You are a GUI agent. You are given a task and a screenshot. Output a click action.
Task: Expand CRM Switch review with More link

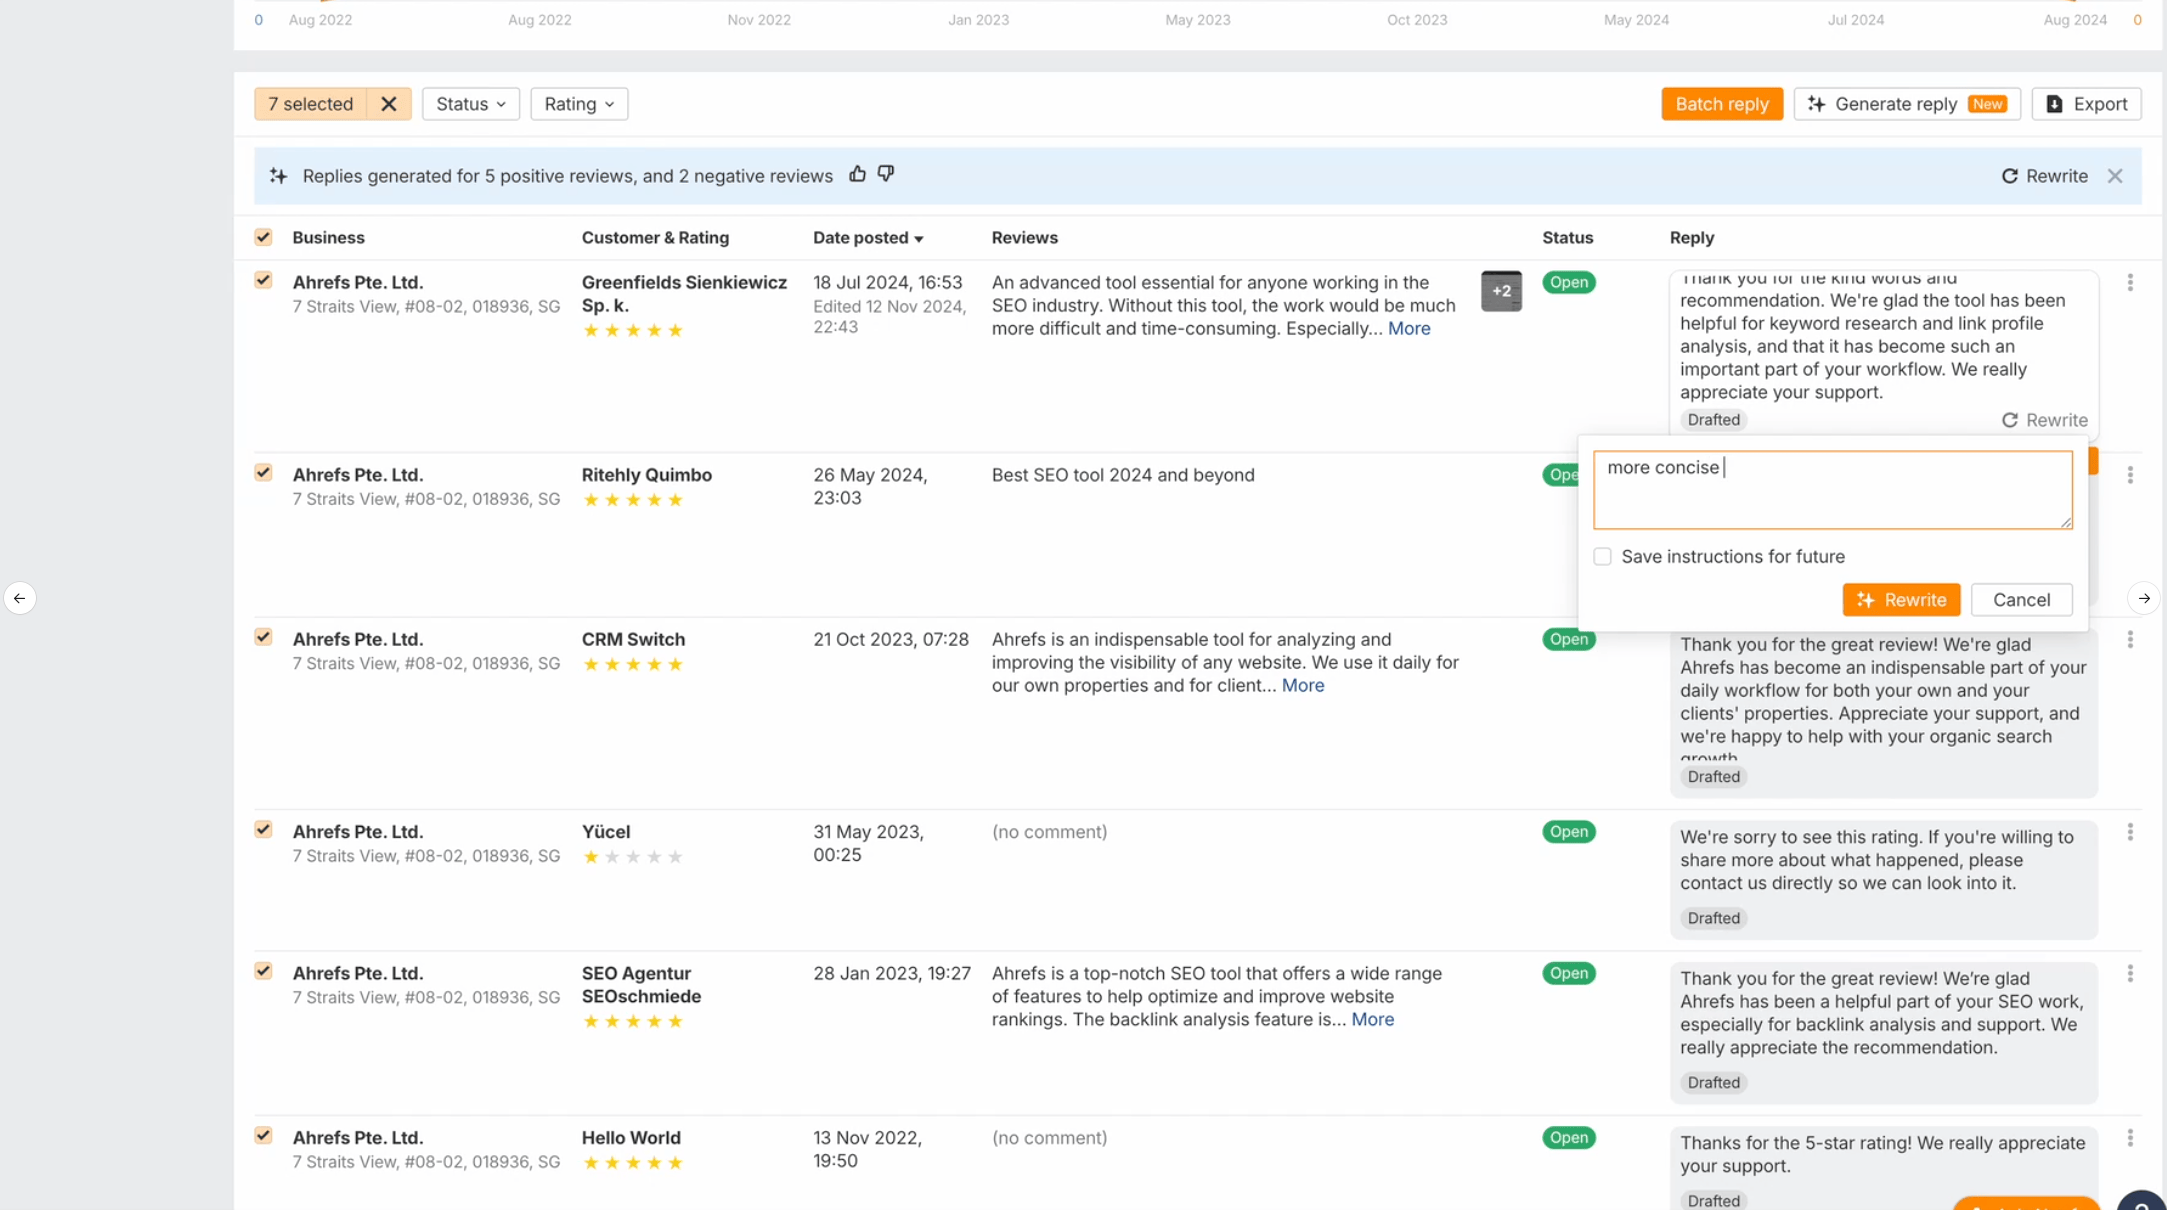point(1303,686)
